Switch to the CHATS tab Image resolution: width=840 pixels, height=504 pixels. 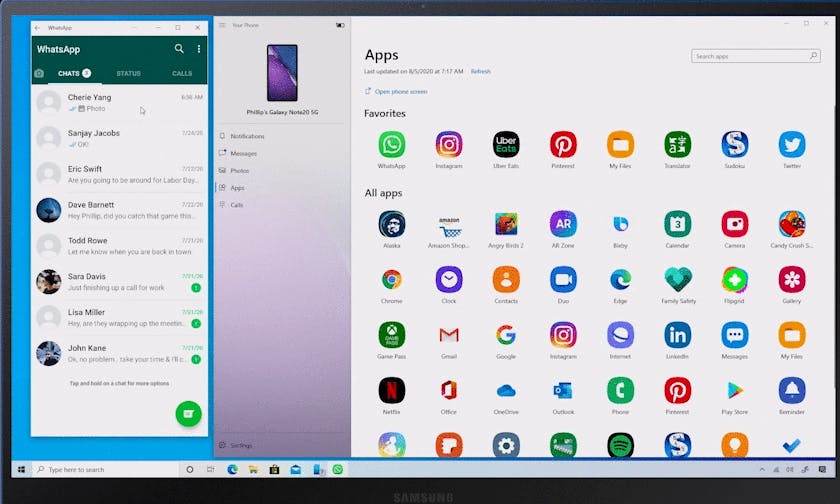click(74, 73)
